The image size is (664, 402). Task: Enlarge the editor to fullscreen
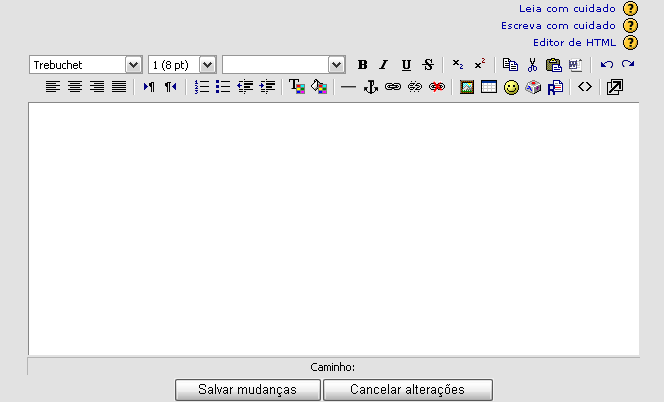pyautogui.click(x=614, y=87)
